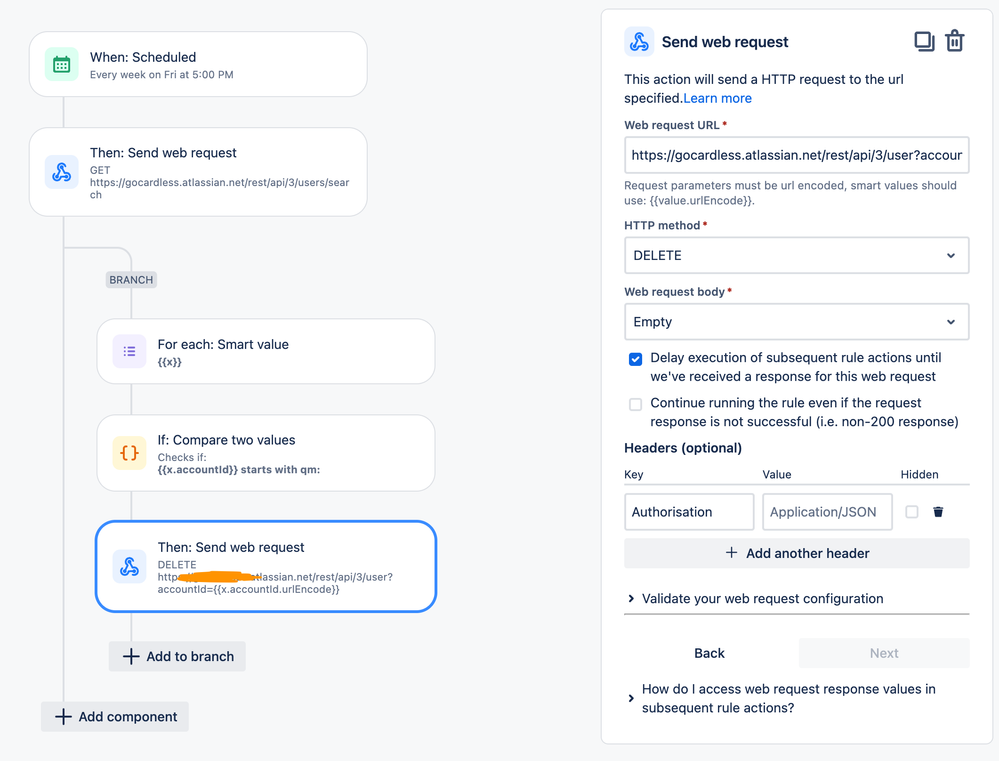Expand How do I access response values
999x761 pixels.
pos(788,699)
